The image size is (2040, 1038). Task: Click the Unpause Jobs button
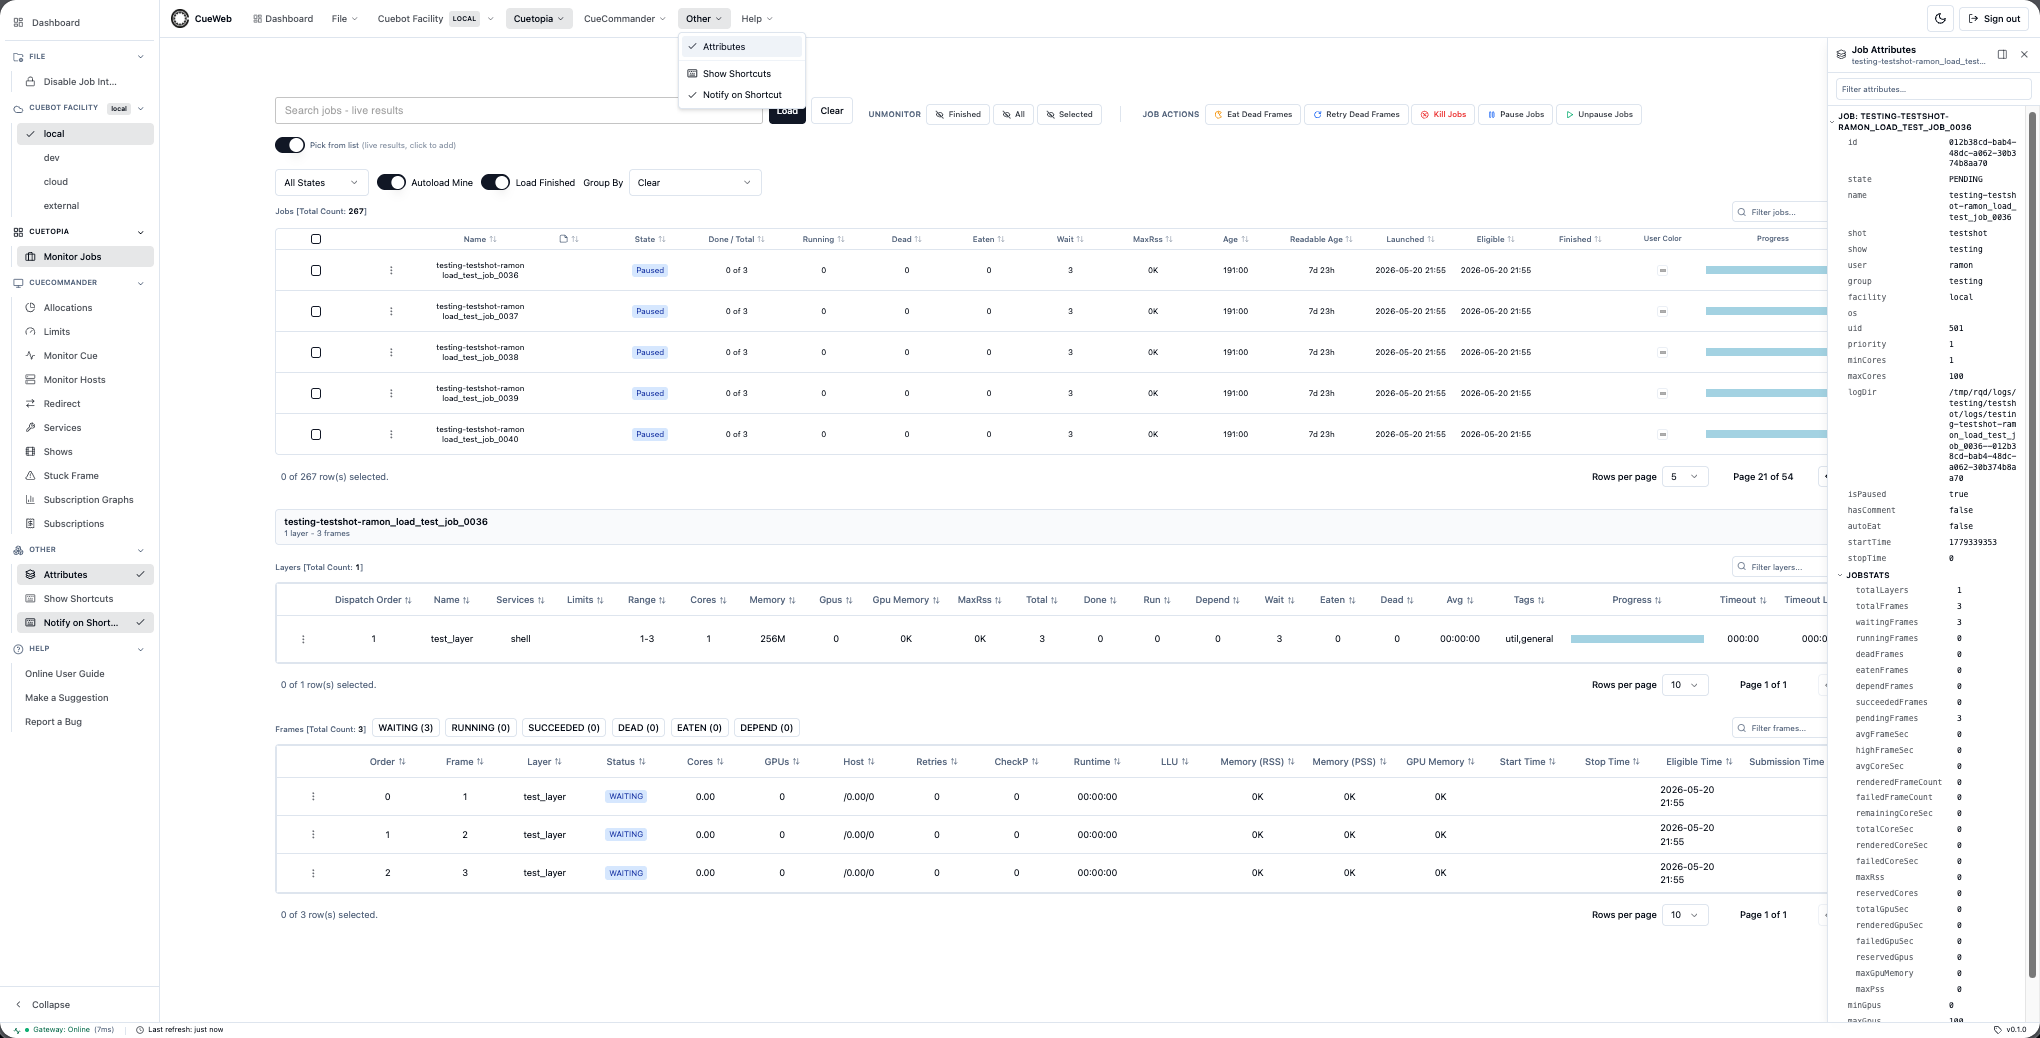[x=1599, y=114]
